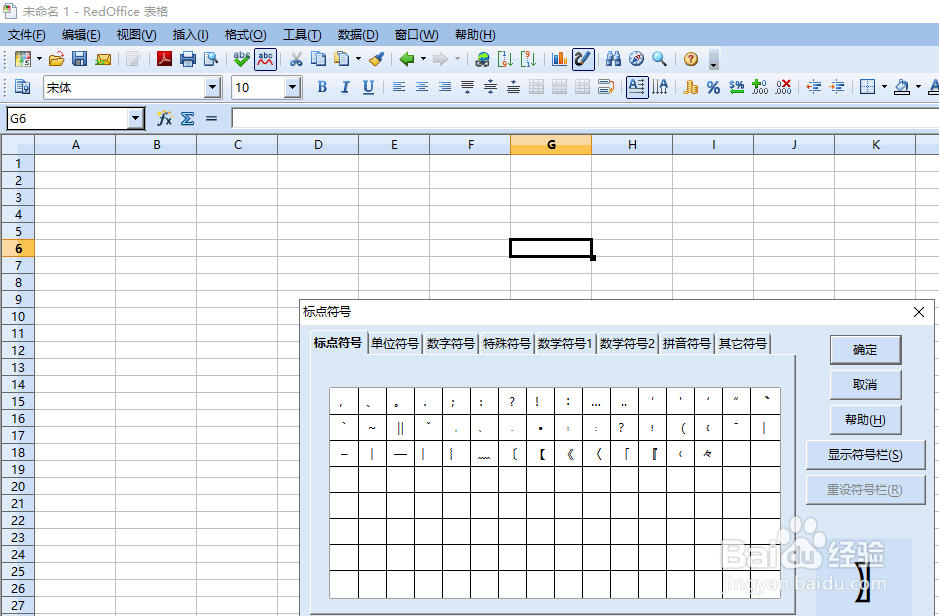Export the spreadsheet as PDF
This screenshot has width=939, height=616.
pyautogui.click(x=163, y=59)
